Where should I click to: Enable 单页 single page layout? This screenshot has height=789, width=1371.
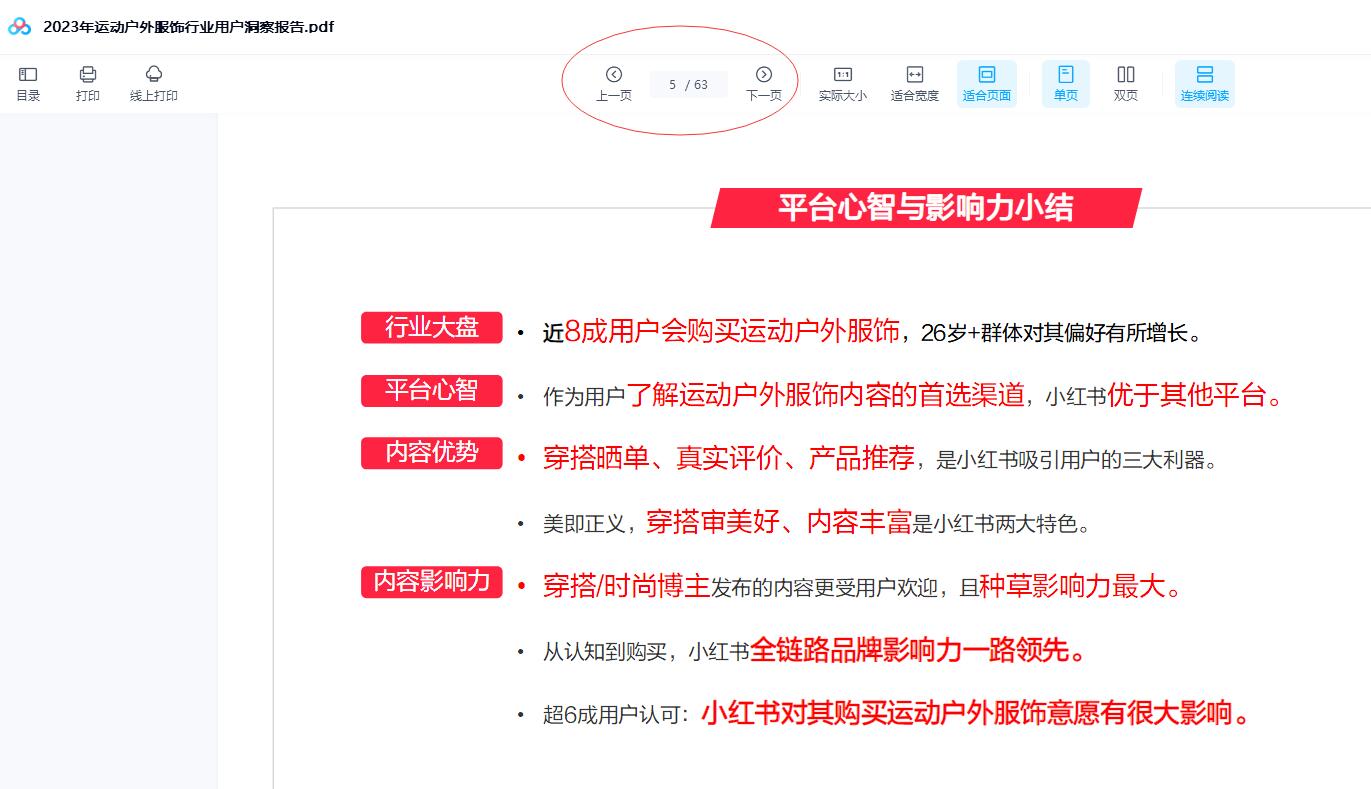(x=1065, y=83)
